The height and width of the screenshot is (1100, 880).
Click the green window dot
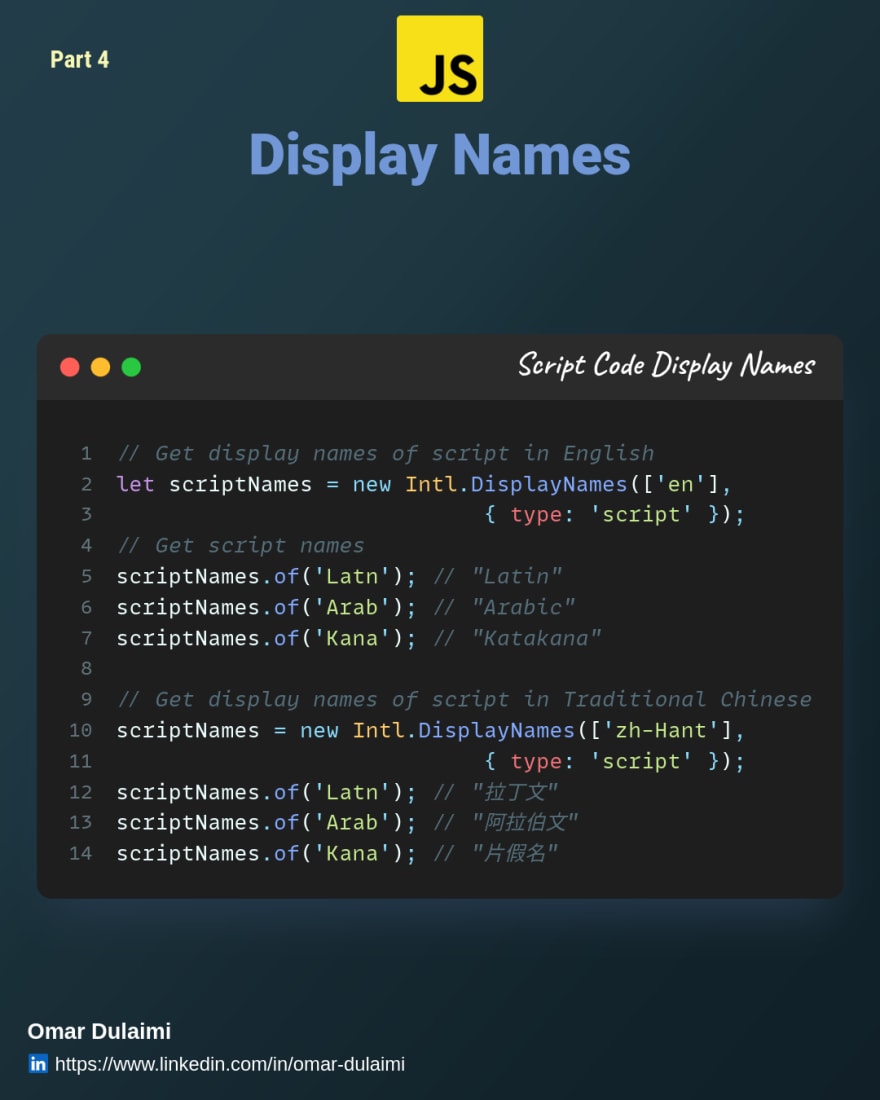click(x=131, y=367)
